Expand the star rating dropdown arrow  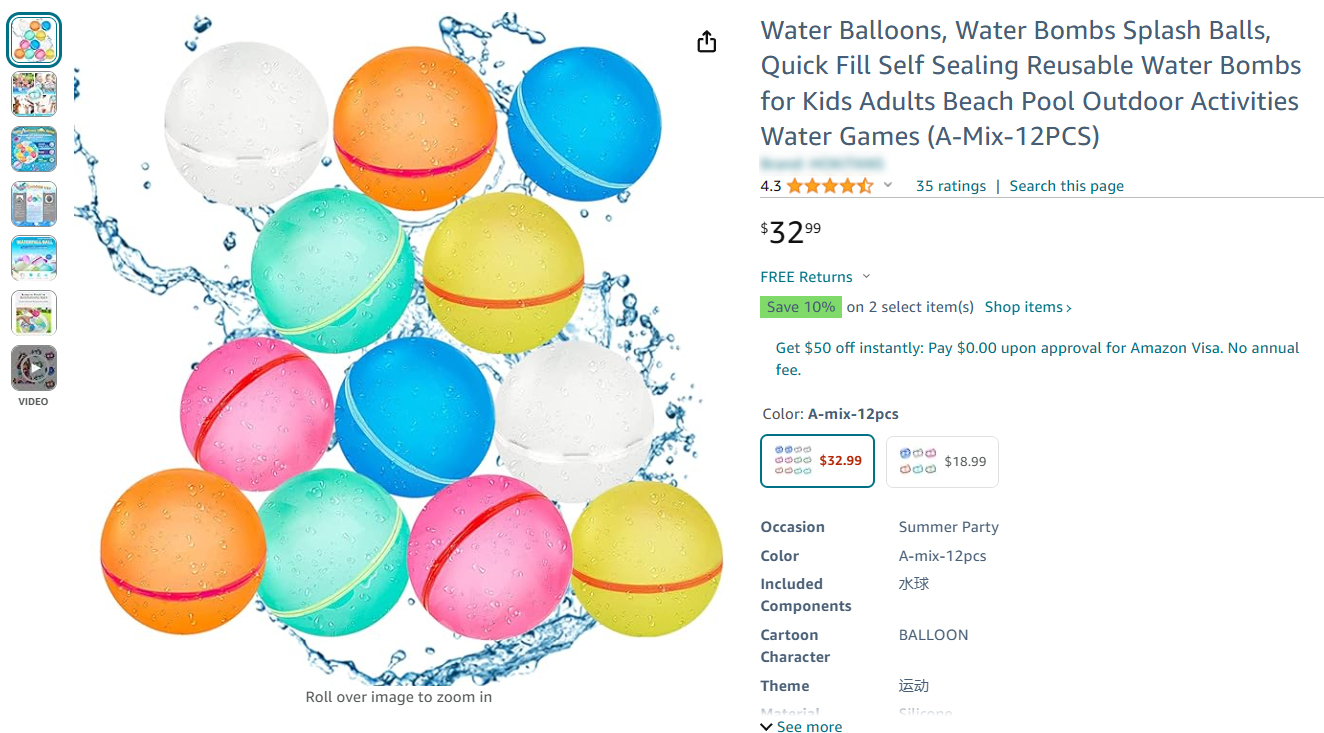click(887, 186)
